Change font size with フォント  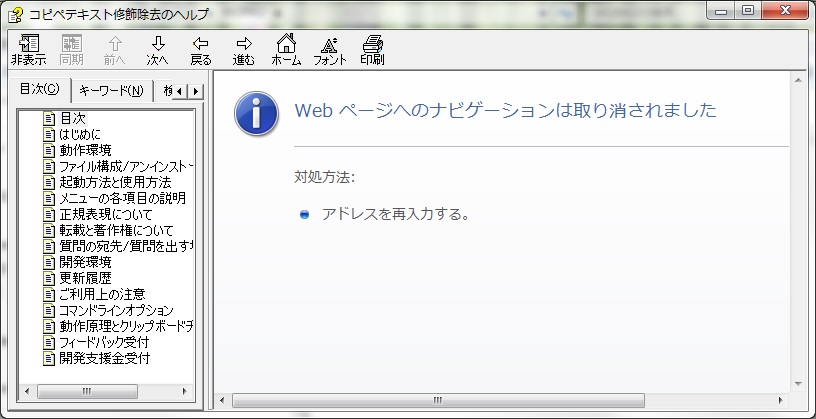coord(329,50)
